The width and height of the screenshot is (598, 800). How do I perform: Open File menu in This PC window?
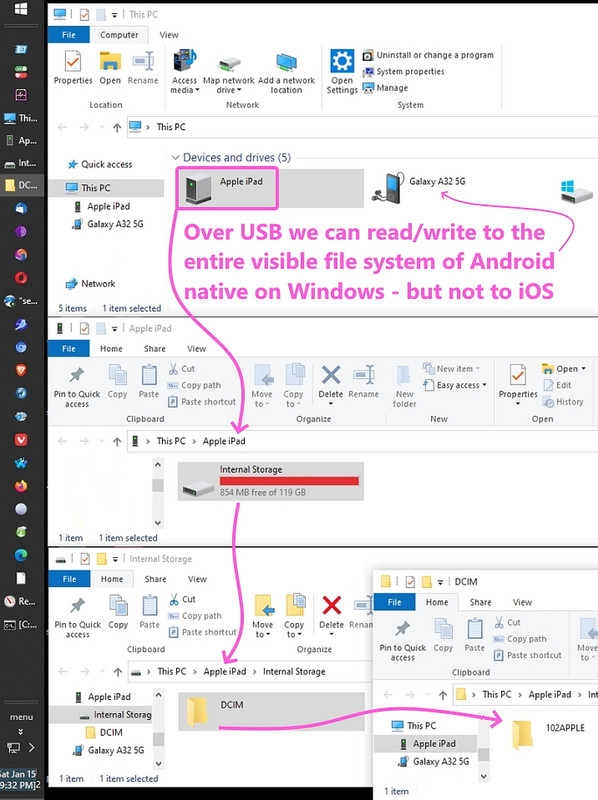pyautogui.click(x=68, y=35)
